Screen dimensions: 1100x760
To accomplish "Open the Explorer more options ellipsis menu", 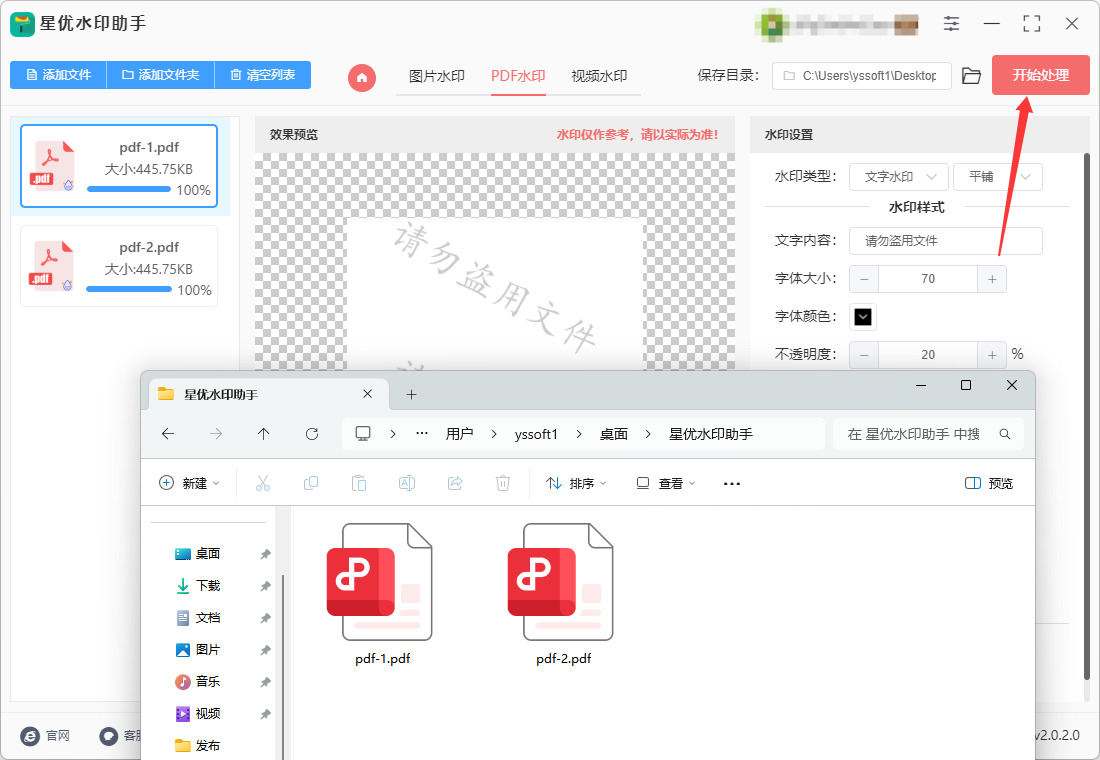I will coord(732,484).
